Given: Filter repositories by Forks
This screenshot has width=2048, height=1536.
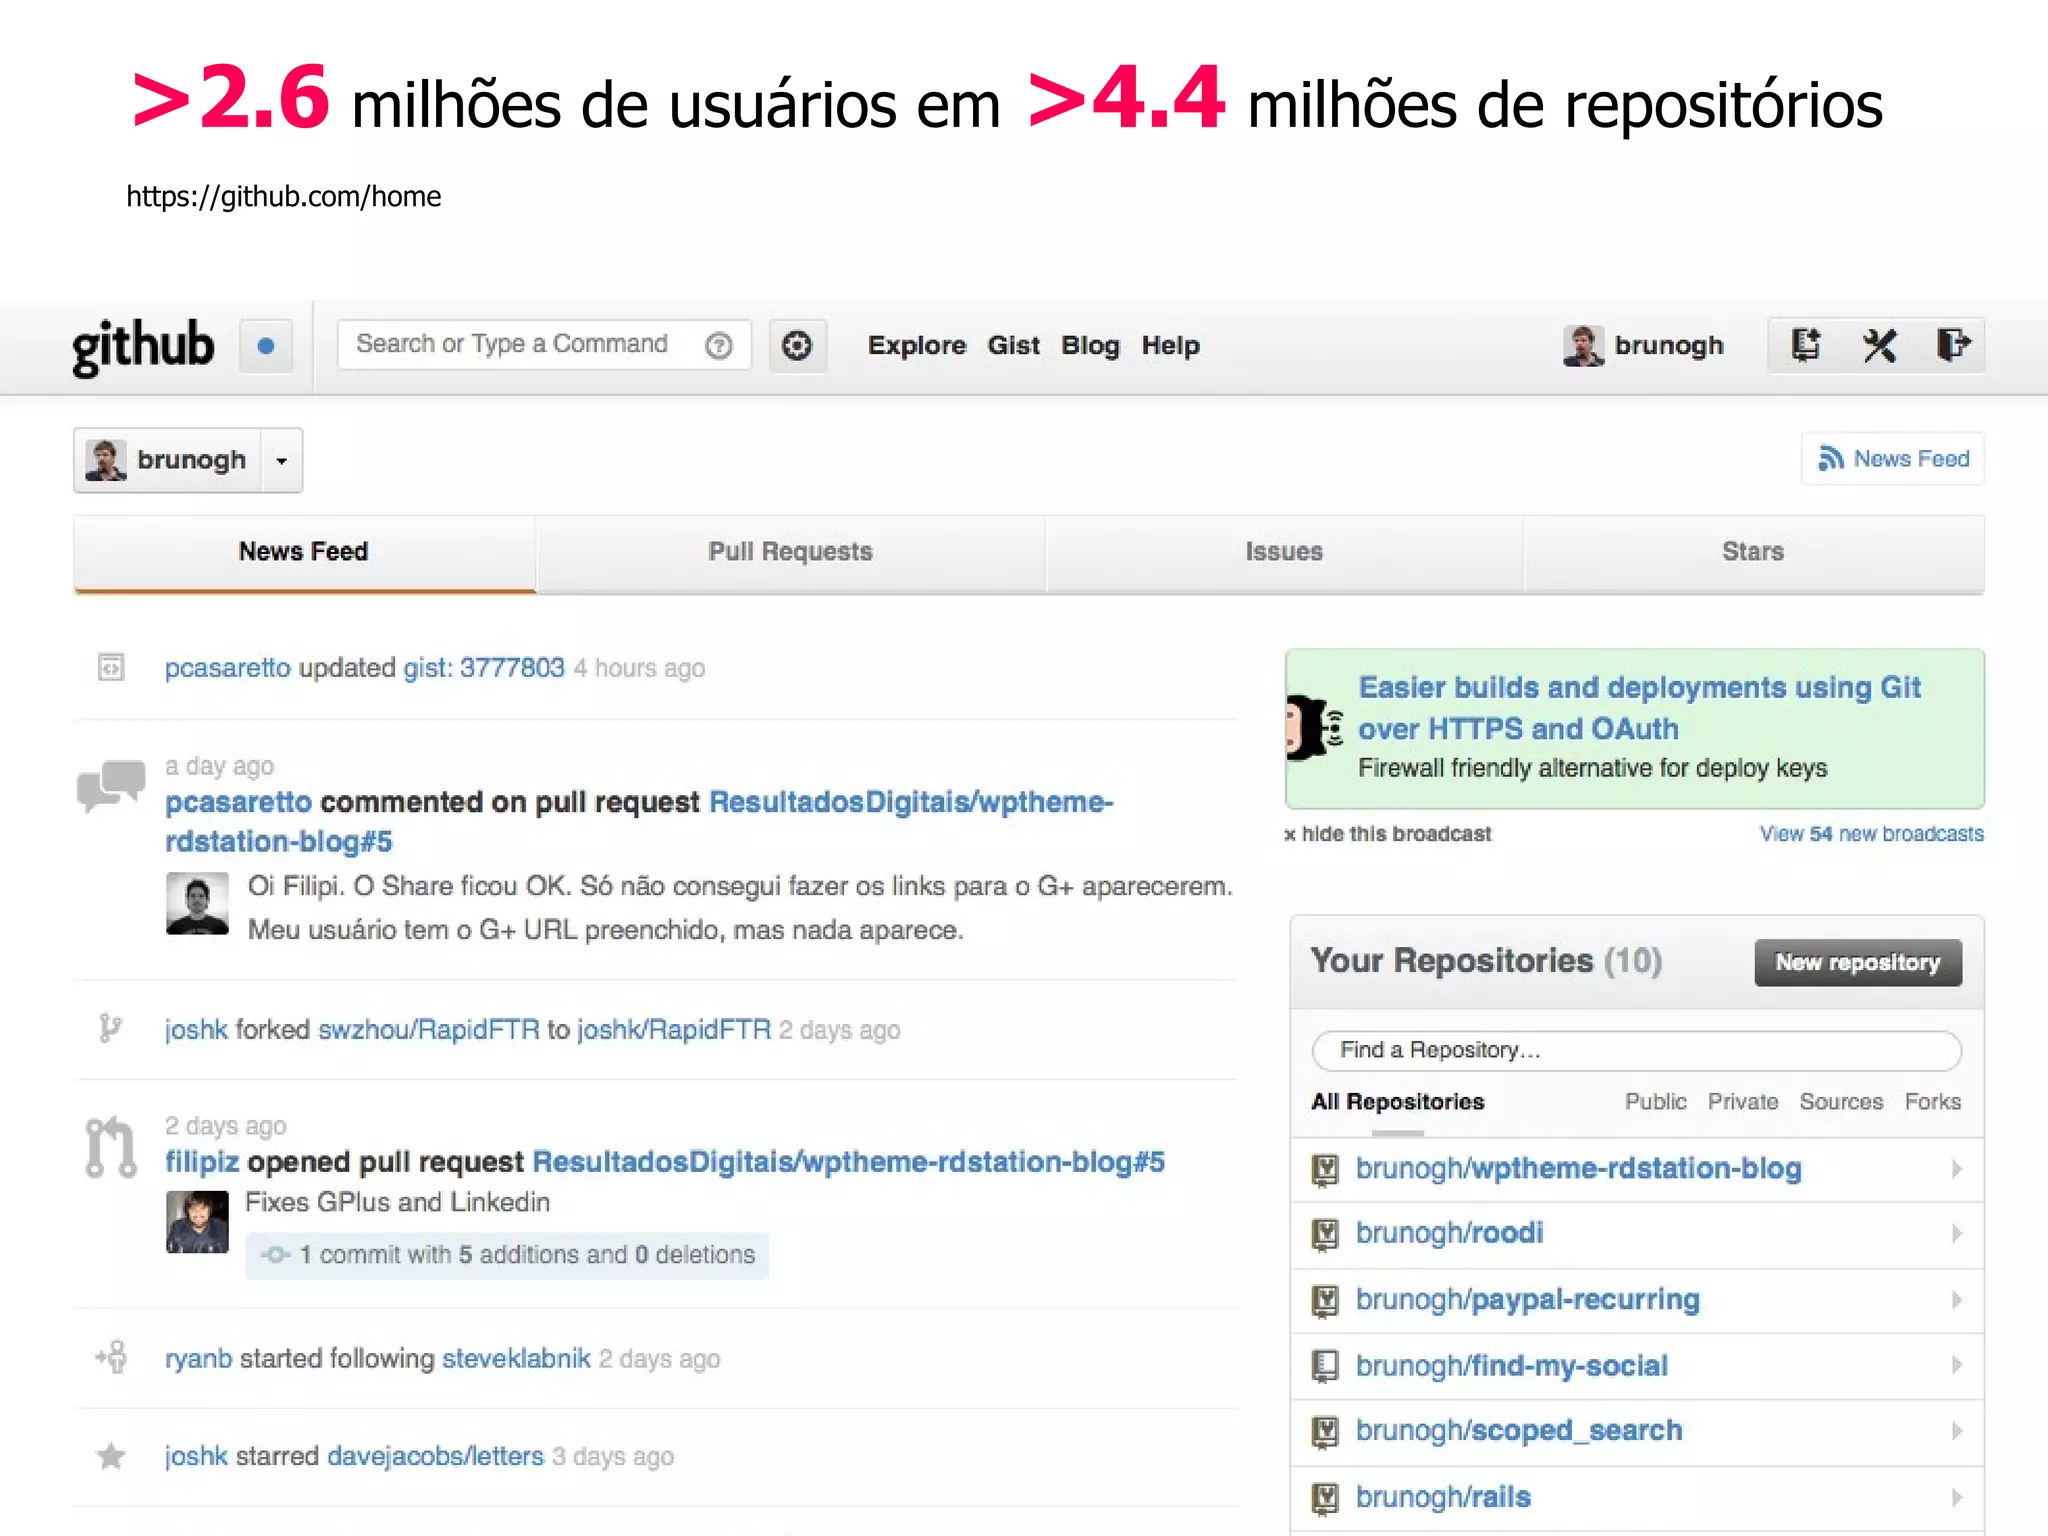Looking at the screenshot, I should pyautogui.click(x=1932, y=1102).
